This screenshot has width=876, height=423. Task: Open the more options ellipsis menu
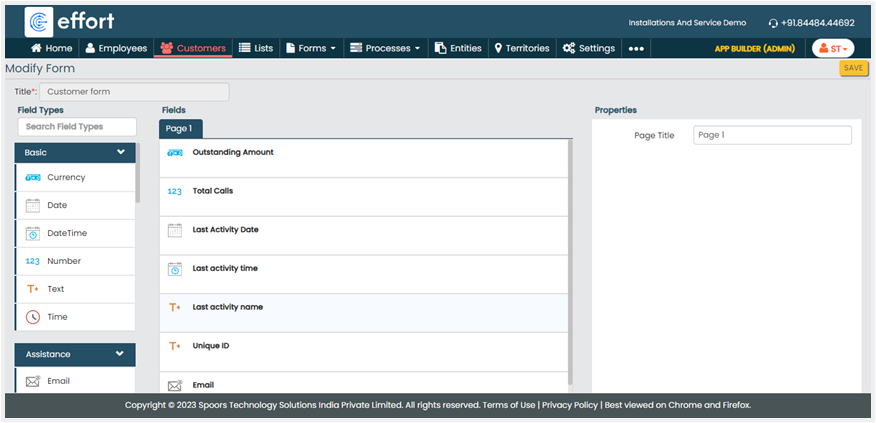[x=636, y=48]
